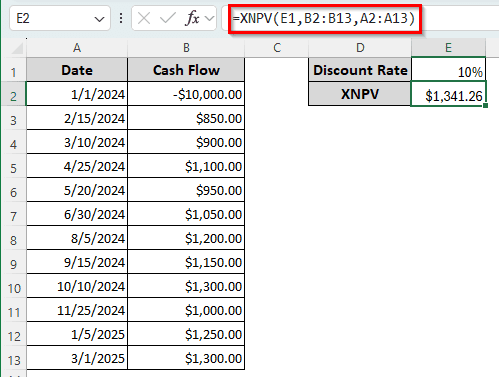Click the fill handle of cell E2
The image size is (499, 377).
tap(485, 105)
